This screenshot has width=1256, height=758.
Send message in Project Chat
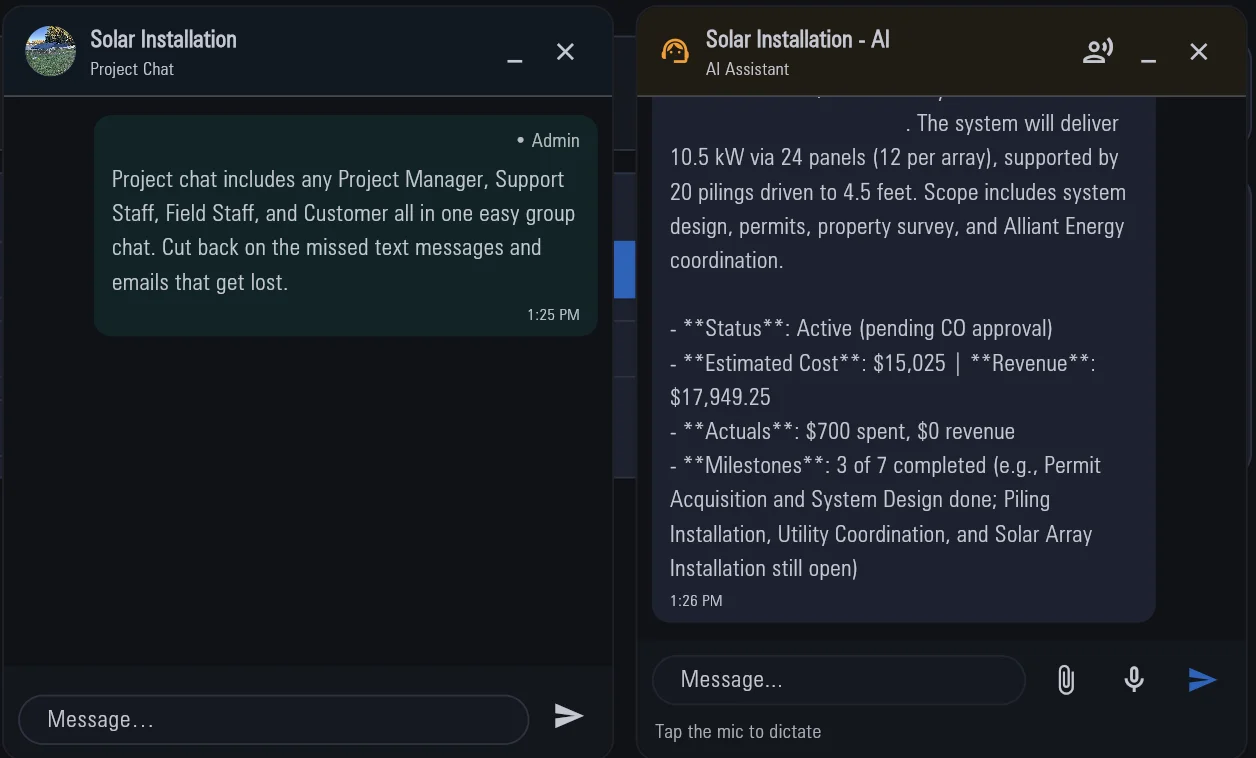tap(569, 715)
